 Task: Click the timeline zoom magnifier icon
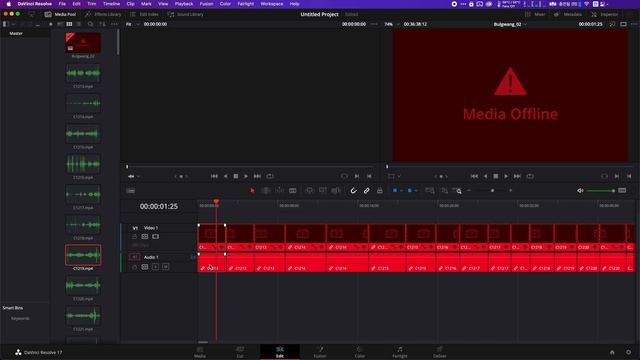pyautogui.click(x=458, y=191)
